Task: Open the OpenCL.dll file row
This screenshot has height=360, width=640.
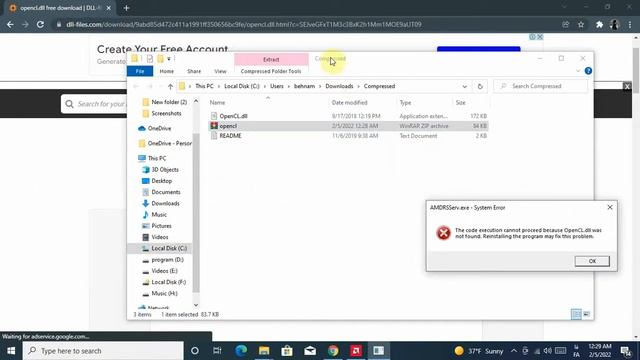Action: click(x=349, y=116)
